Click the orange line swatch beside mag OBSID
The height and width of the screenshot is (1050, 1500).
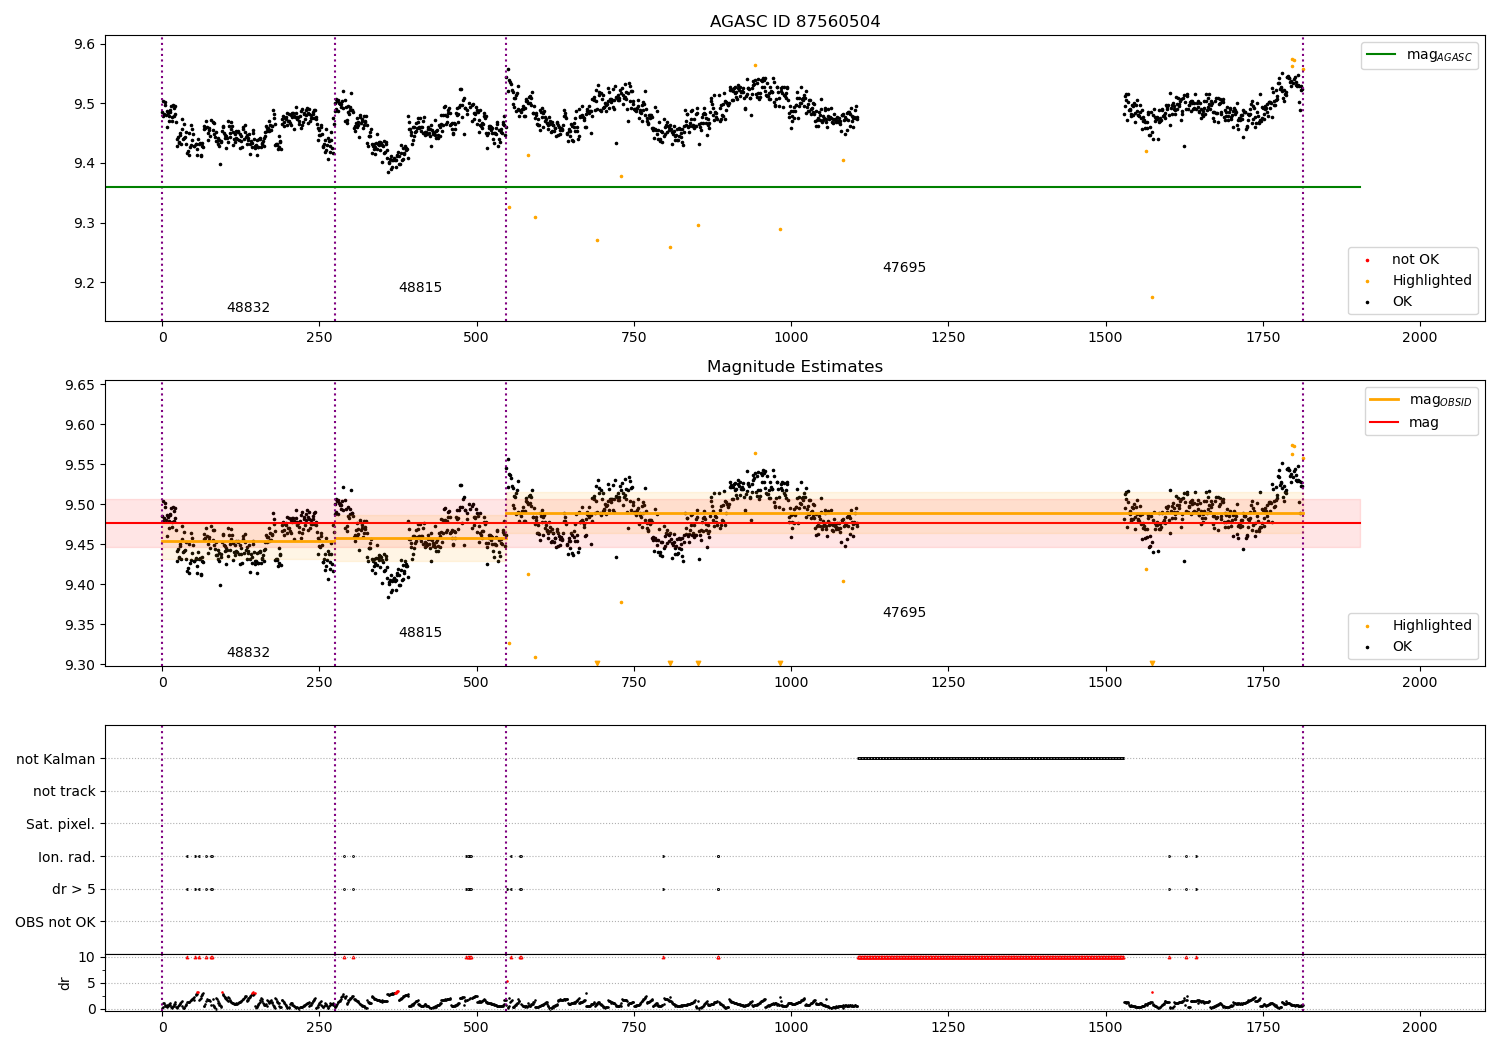point(1385,400)
